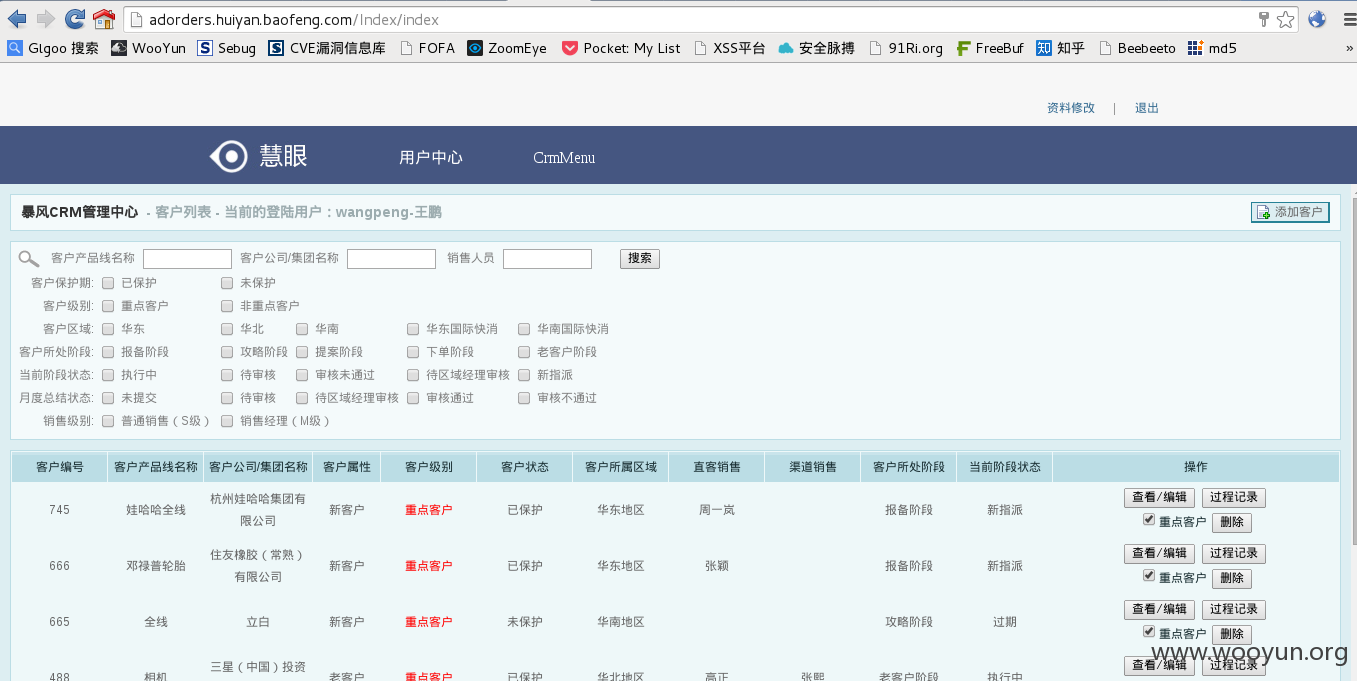The height and width of the screenshot is (681, 1357).
Task: Click the 搜索 button
Action: pos(640,259)
